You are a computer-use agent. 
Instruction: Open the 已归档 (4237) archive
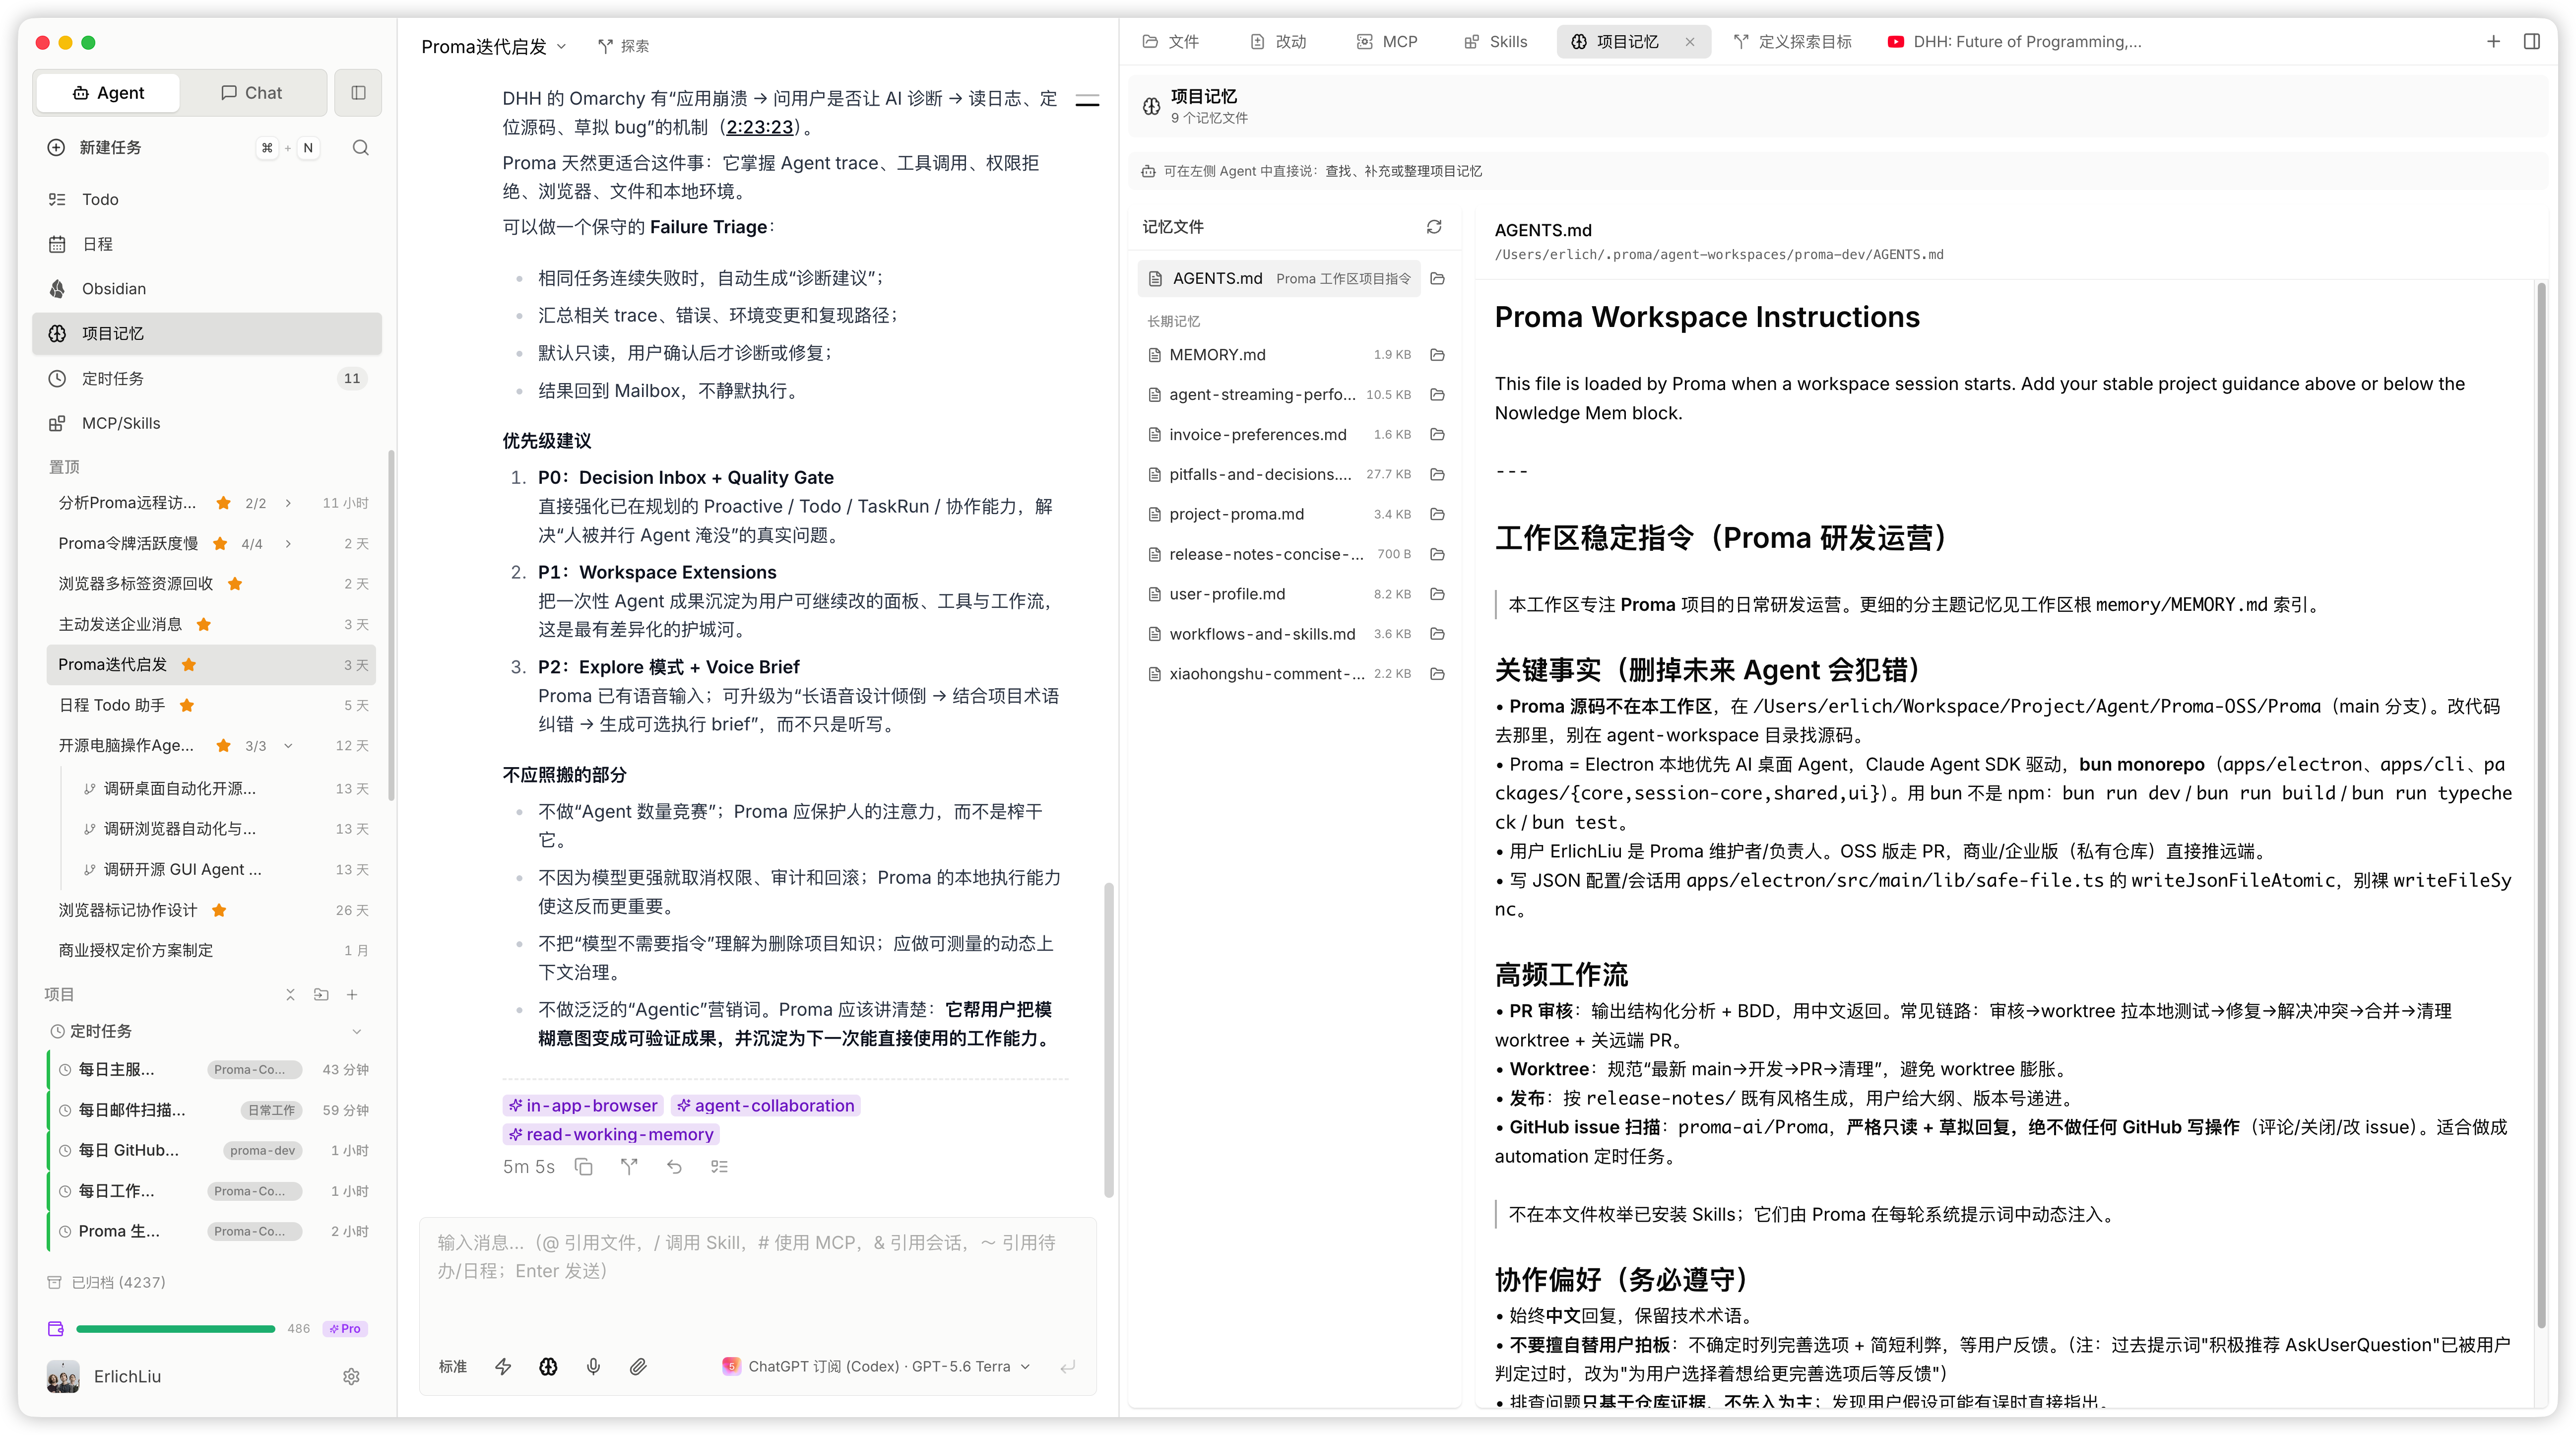107,1283
